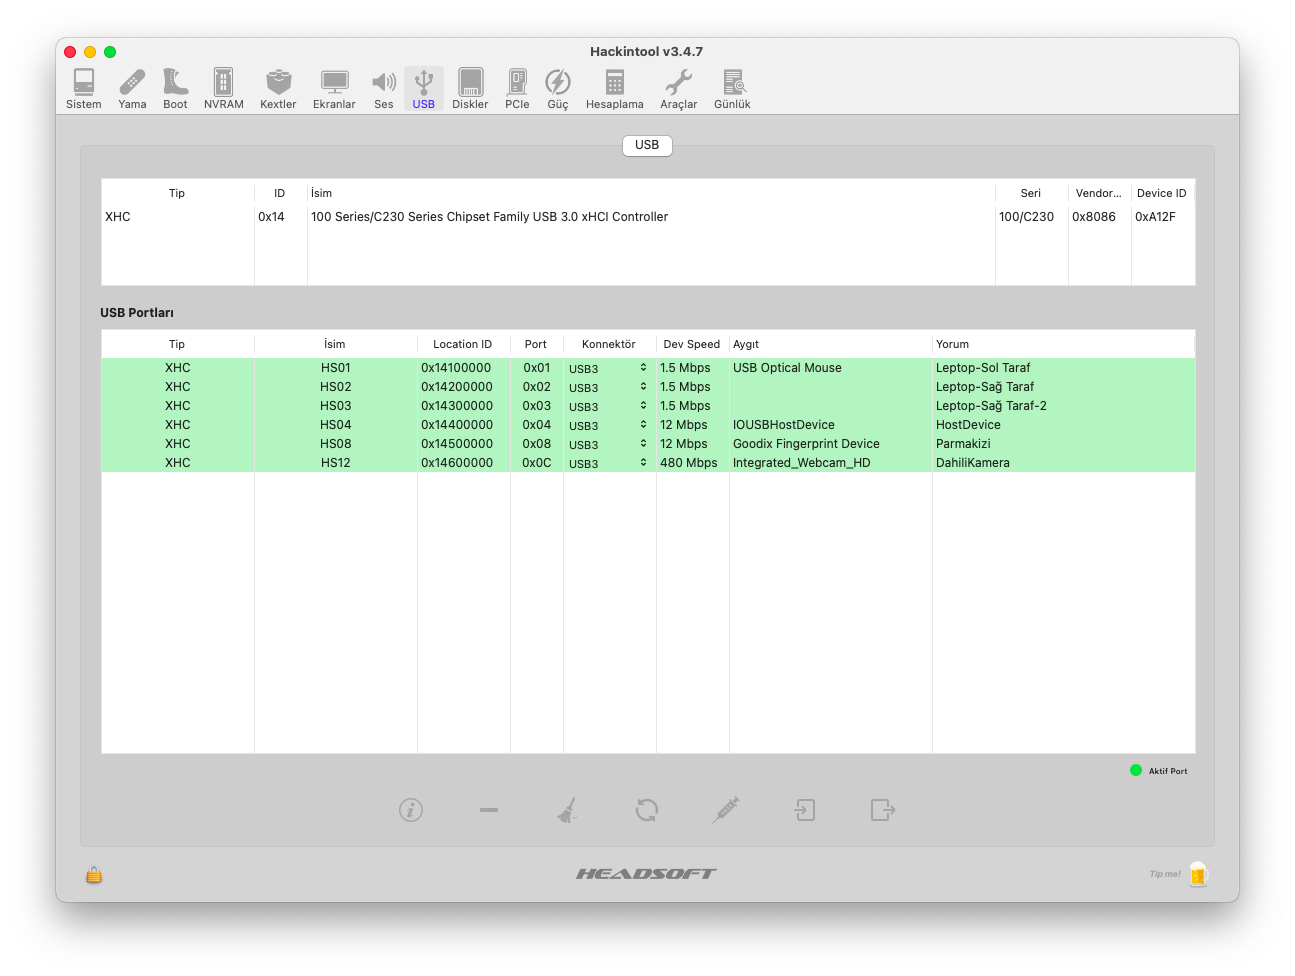Click the Tip me beer icon
The image size is (1295, 976).
point(1198,874)
